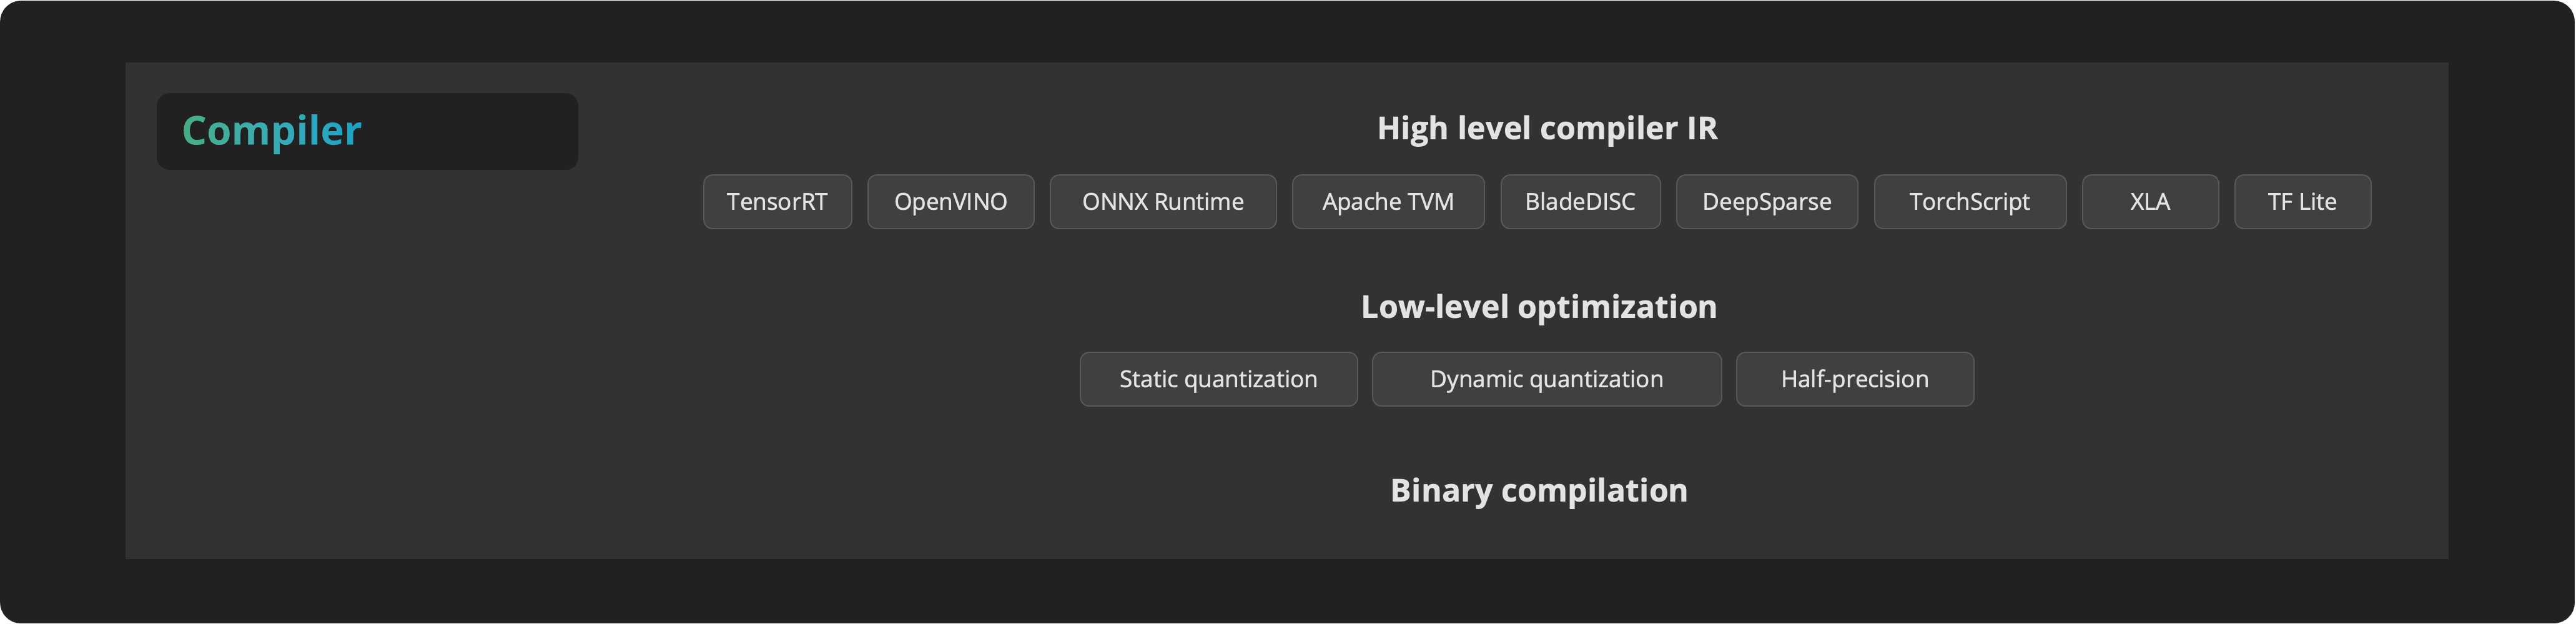Click the word IR in the top heading
Image resolution: width=2576 pixels, height=624 pixels.
click(1701, 128)
